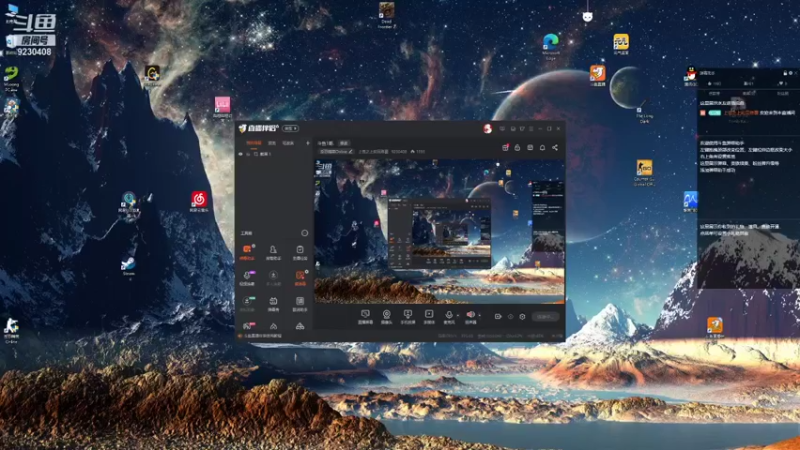Open the Douyu icon at bottom right
This screenshot has height=450, width=800.
[714, 327]
